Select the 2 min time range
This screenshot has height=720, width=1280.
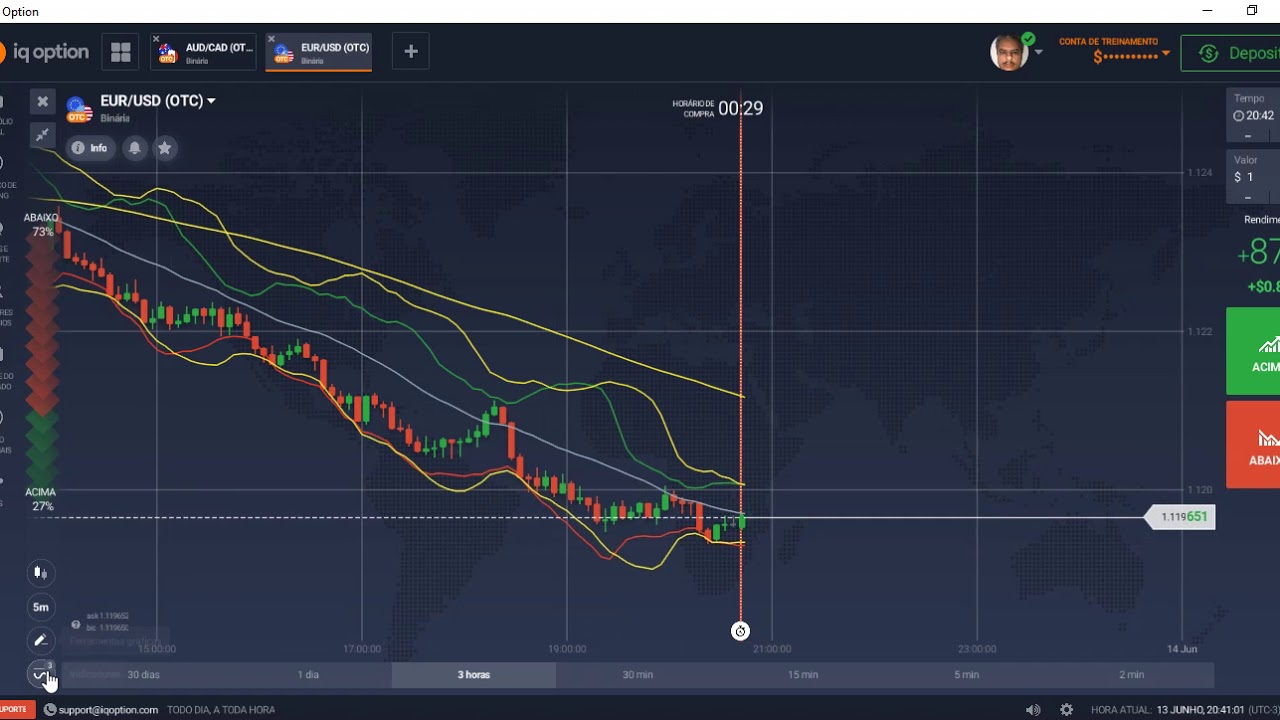click(x=1132, y=675)
